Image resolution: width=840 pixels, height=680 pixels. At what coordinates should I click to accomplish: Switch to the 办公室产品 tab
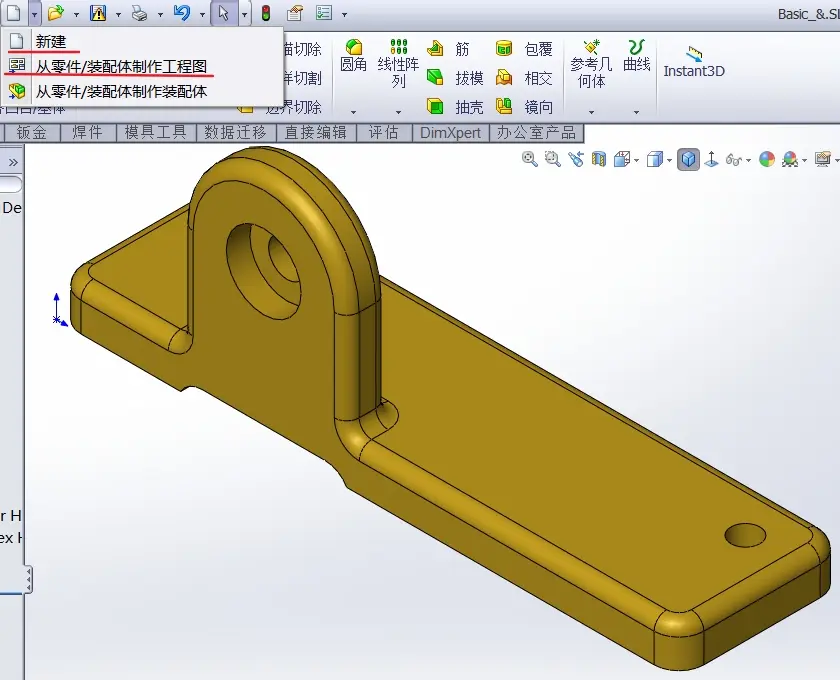click(x=536, y=132)
